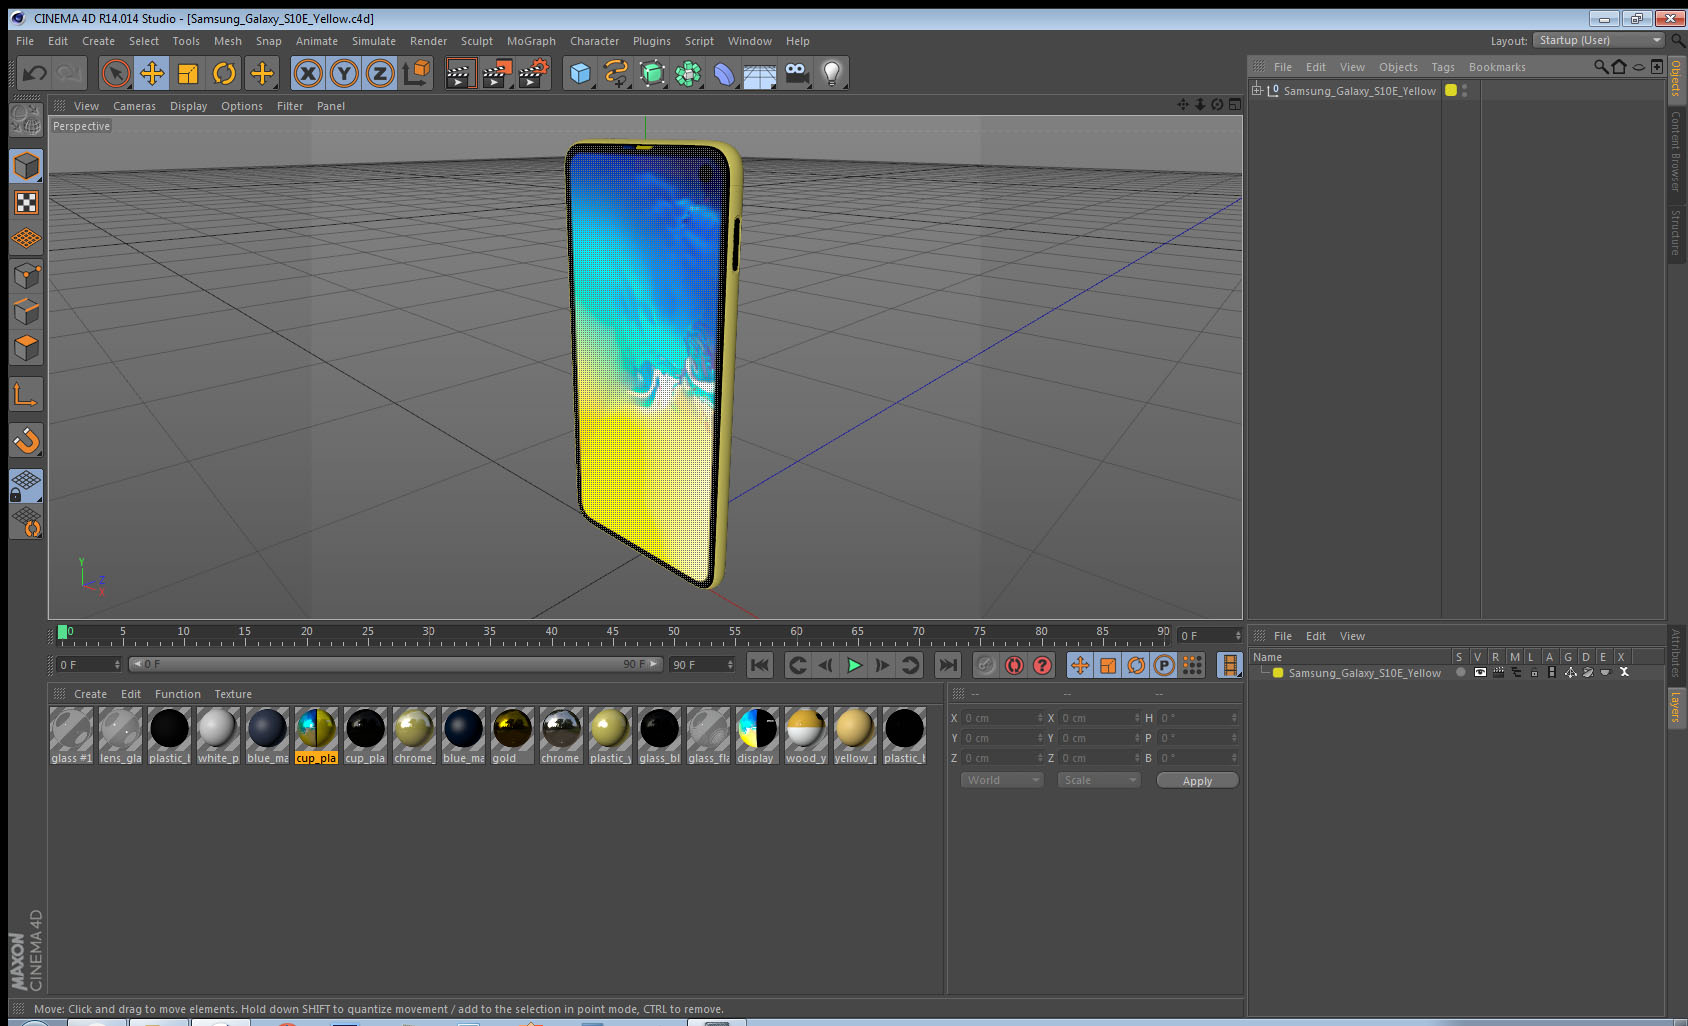Select the display material swatch
Screen dimensions: 1688x1026
coord(757,736)
